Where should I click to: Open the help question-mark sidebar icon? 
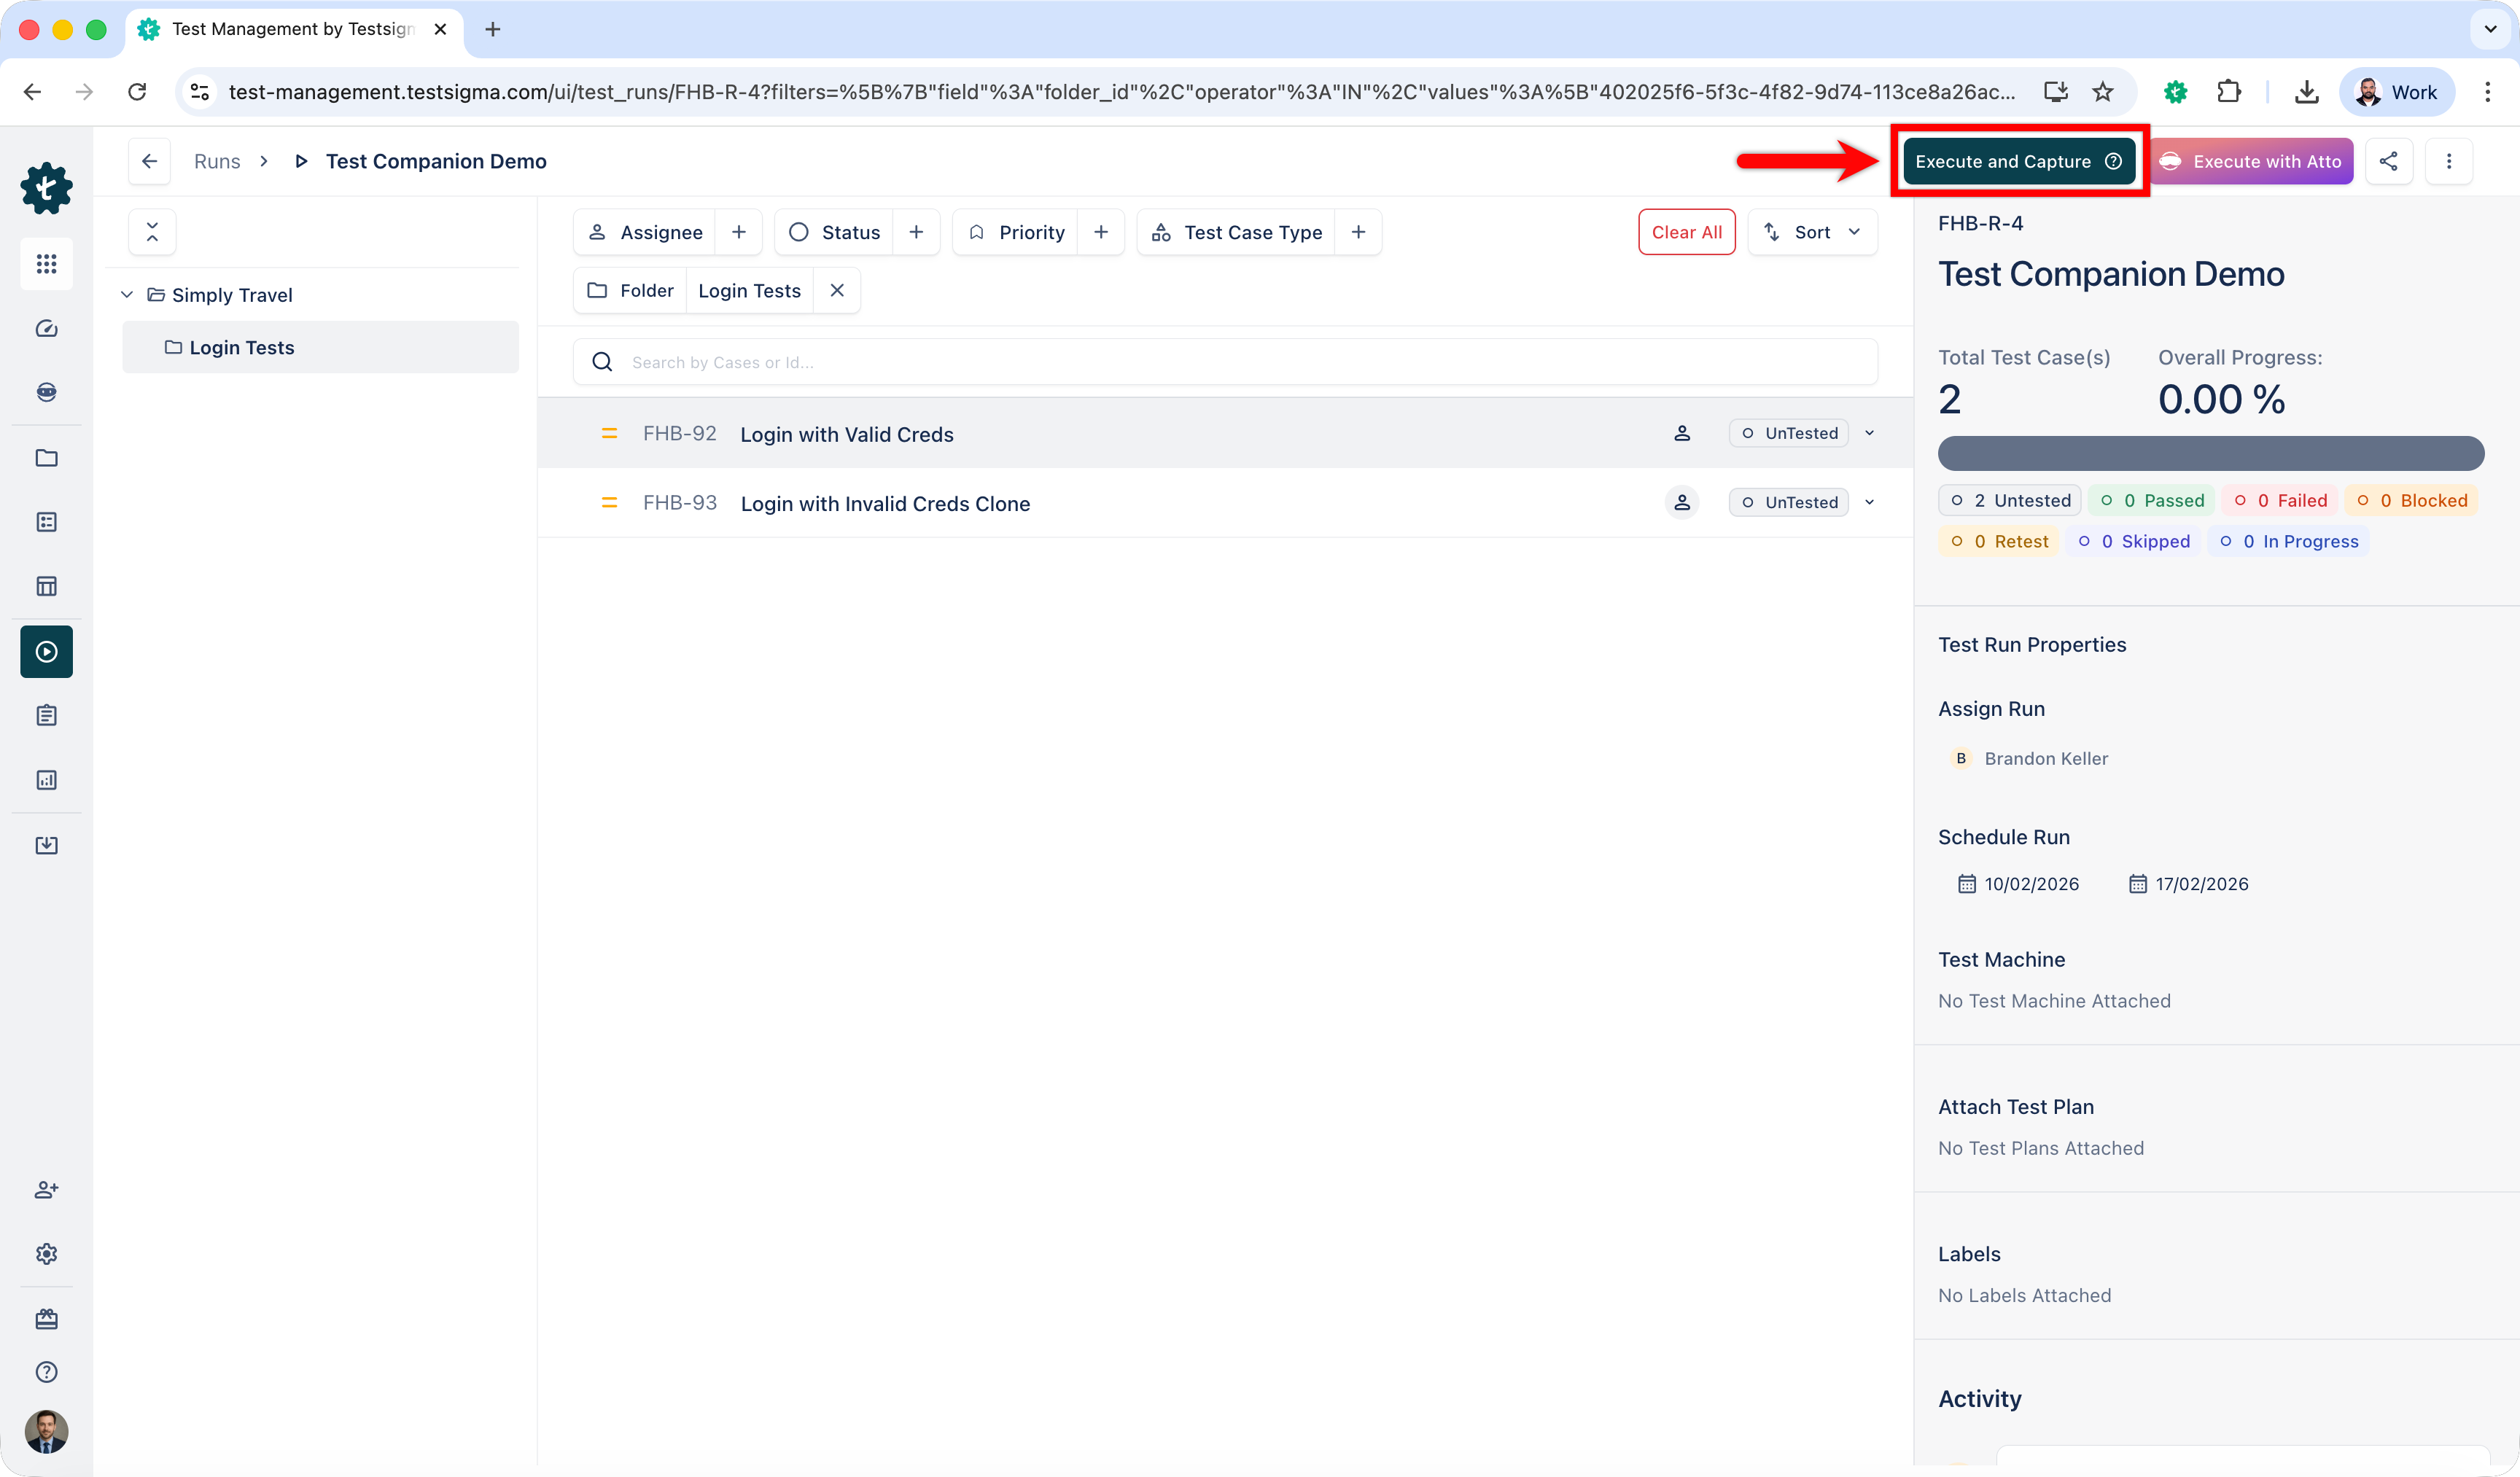[46, 1372]
